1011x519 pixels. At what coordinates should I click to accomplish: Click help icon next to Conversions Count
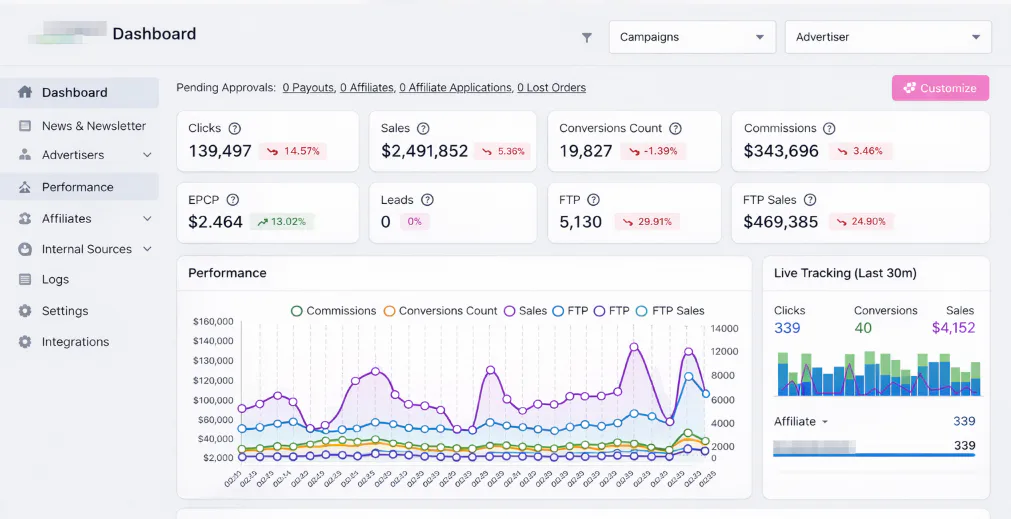tap(675, 128)
